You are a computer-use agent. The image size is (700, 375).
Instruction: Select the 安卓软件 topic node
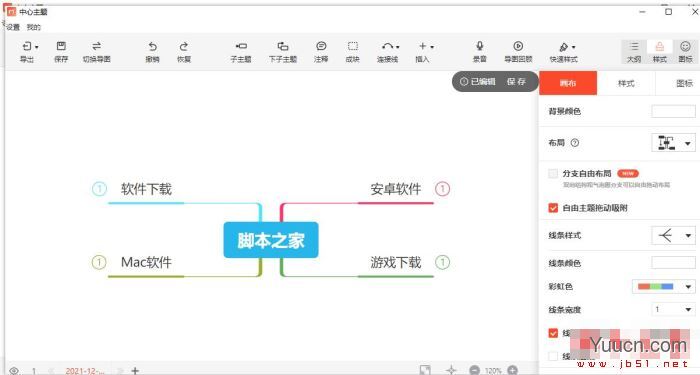(x=396, y=189)
